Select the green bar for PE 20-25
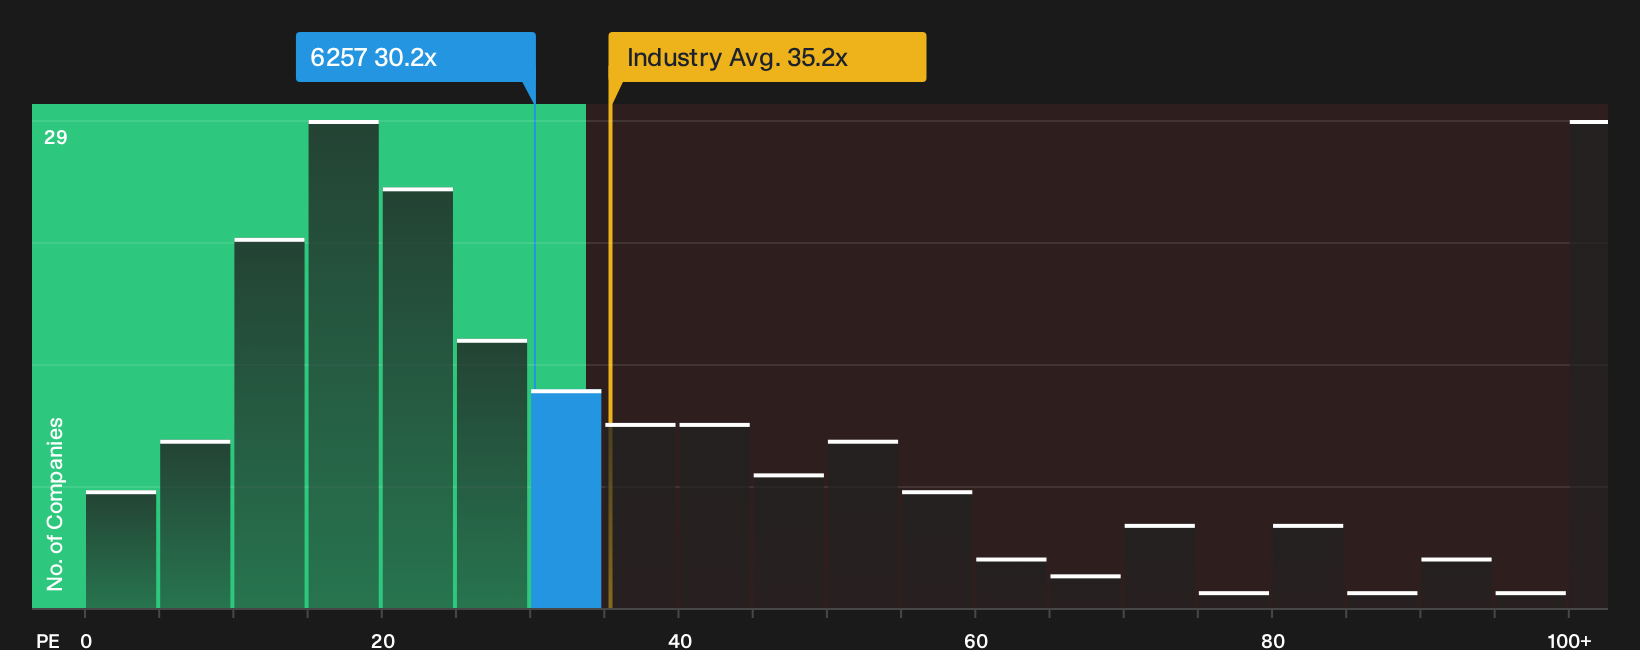 pyautogui.click(x=418, y=398)
